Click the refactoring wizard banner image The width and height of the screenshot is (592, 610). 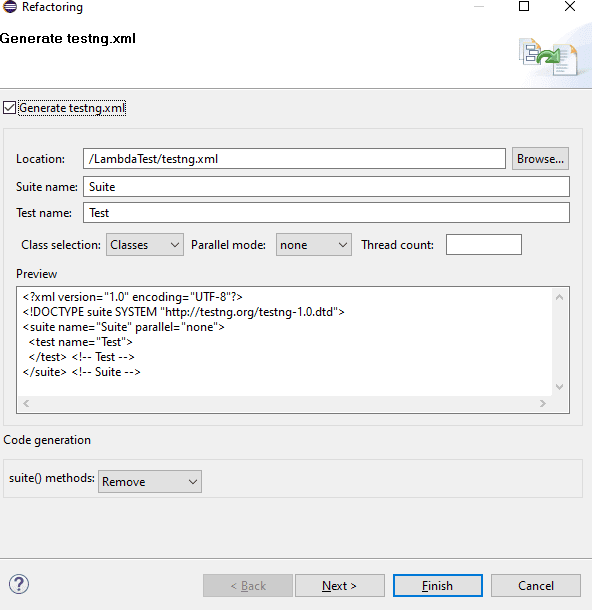pos(548,57)
